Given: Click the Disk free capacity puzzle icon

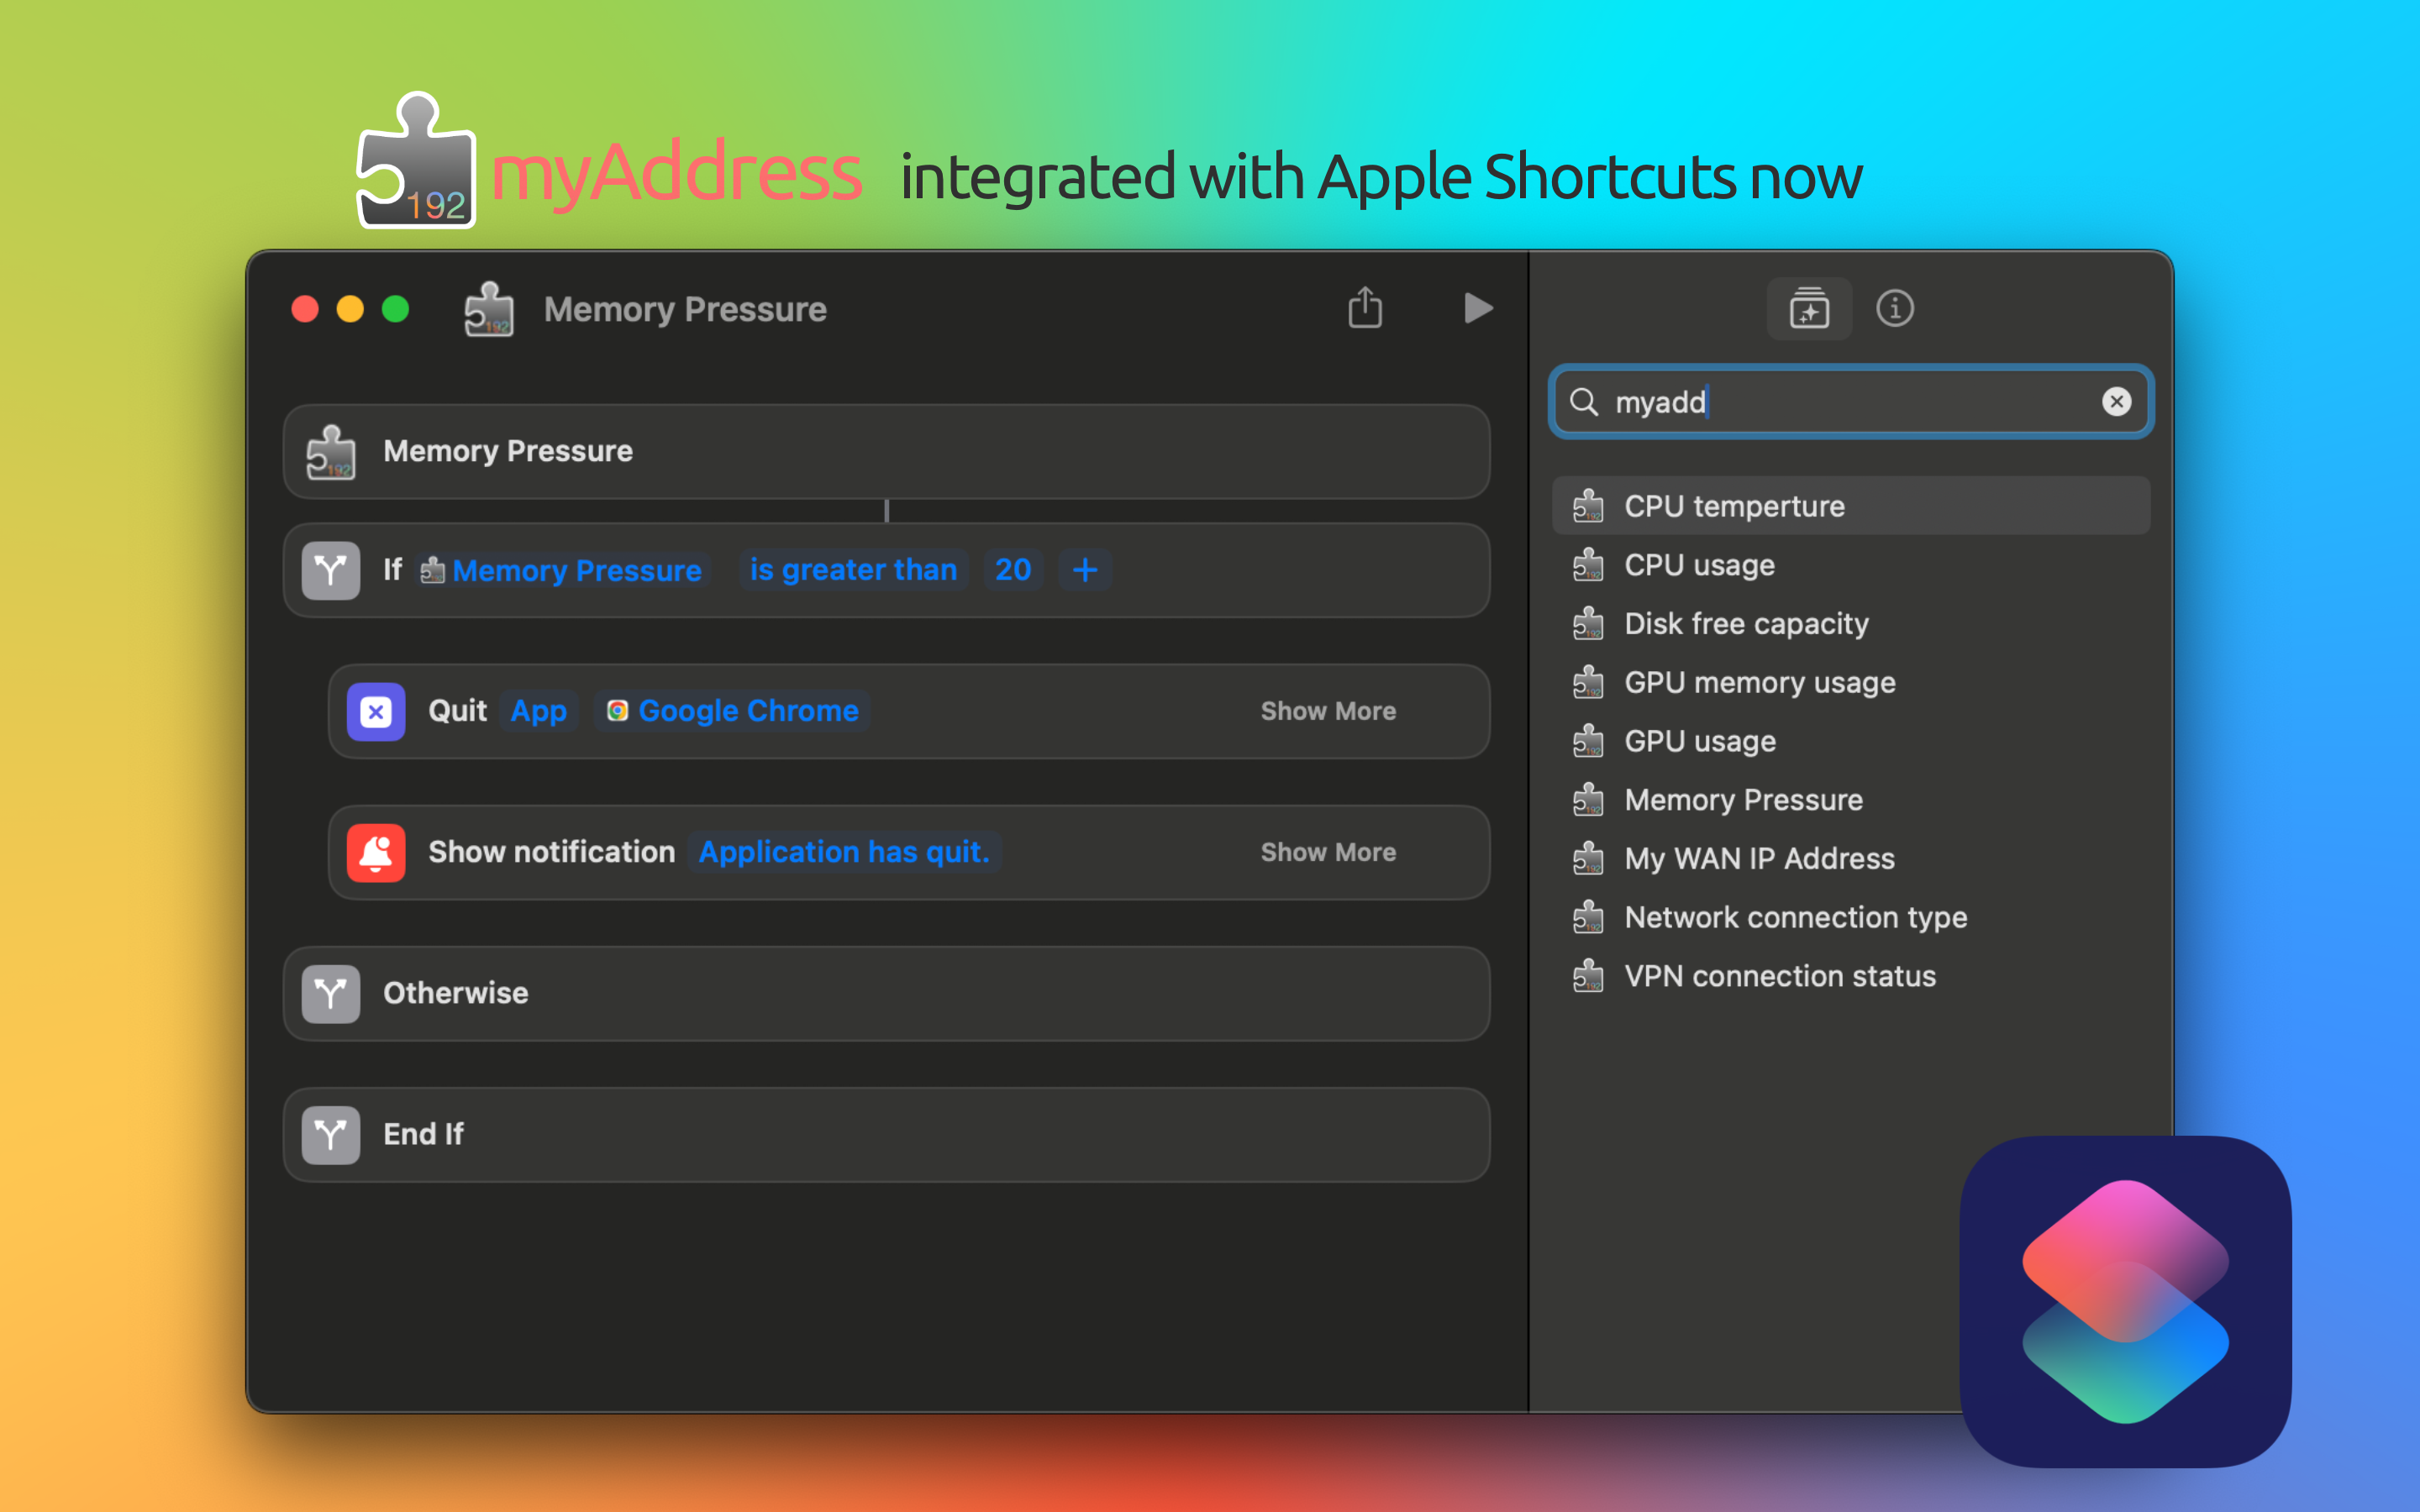Looking at the screenshot, I should pos(1588,624).
